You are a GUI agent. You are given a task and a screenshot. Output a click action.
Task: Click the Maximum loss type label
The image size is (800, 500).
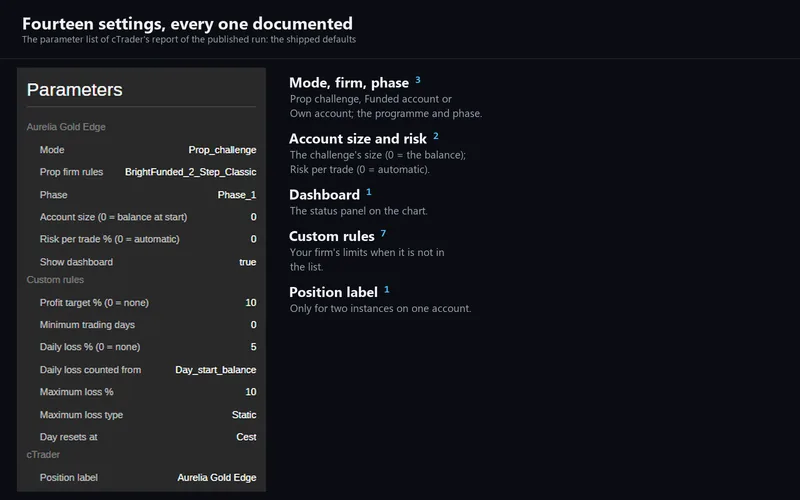click(81, 415)
